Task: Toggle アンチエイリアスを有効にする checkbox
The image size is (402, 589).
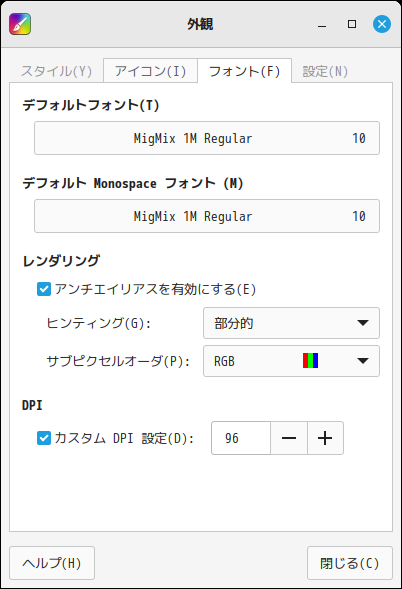Action: [44, 289]
